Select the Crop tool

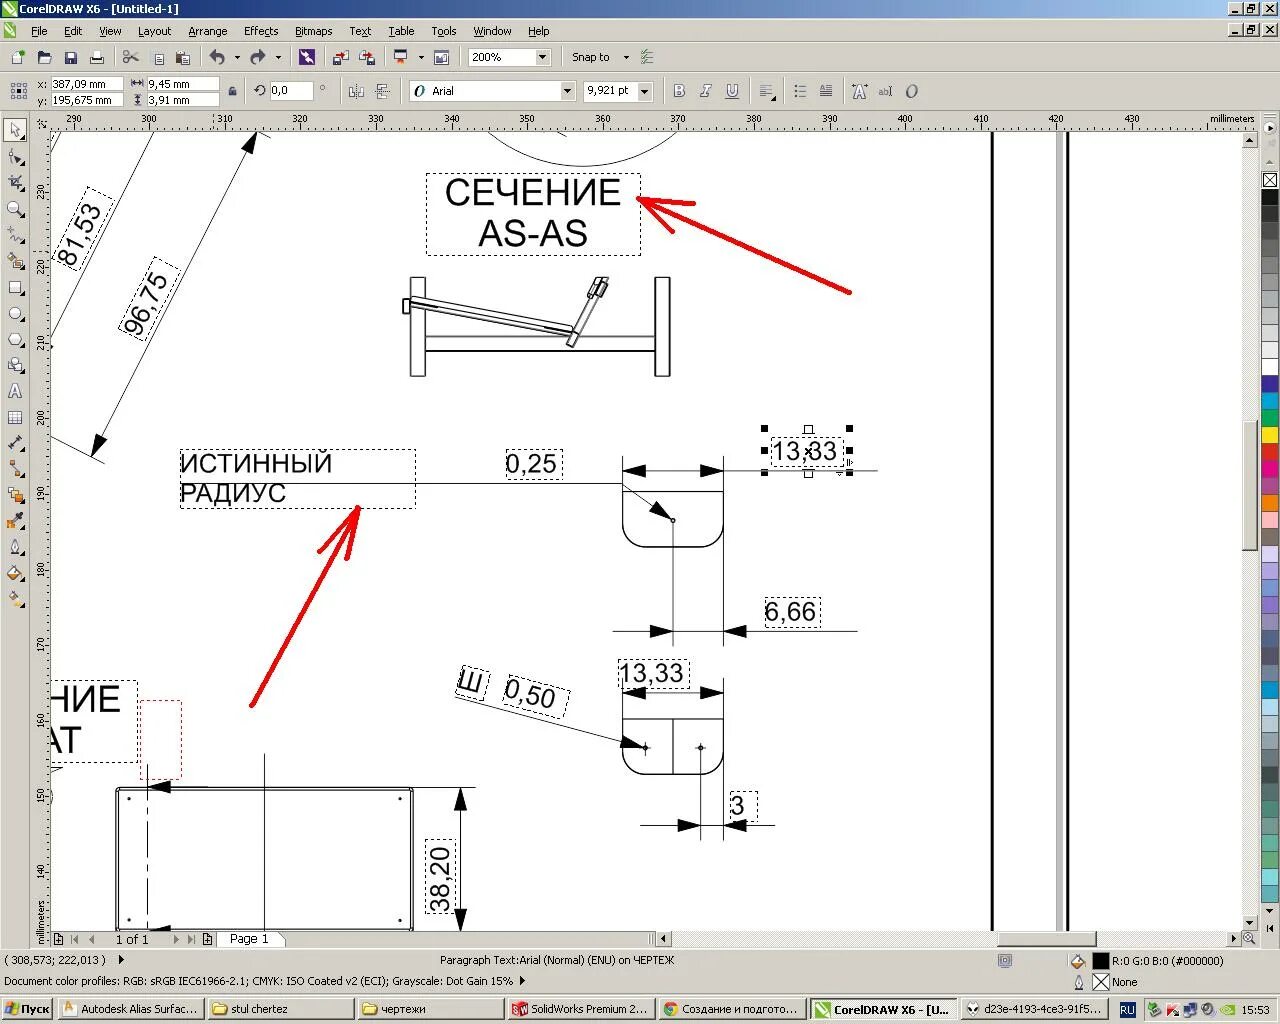pos(15,183)
